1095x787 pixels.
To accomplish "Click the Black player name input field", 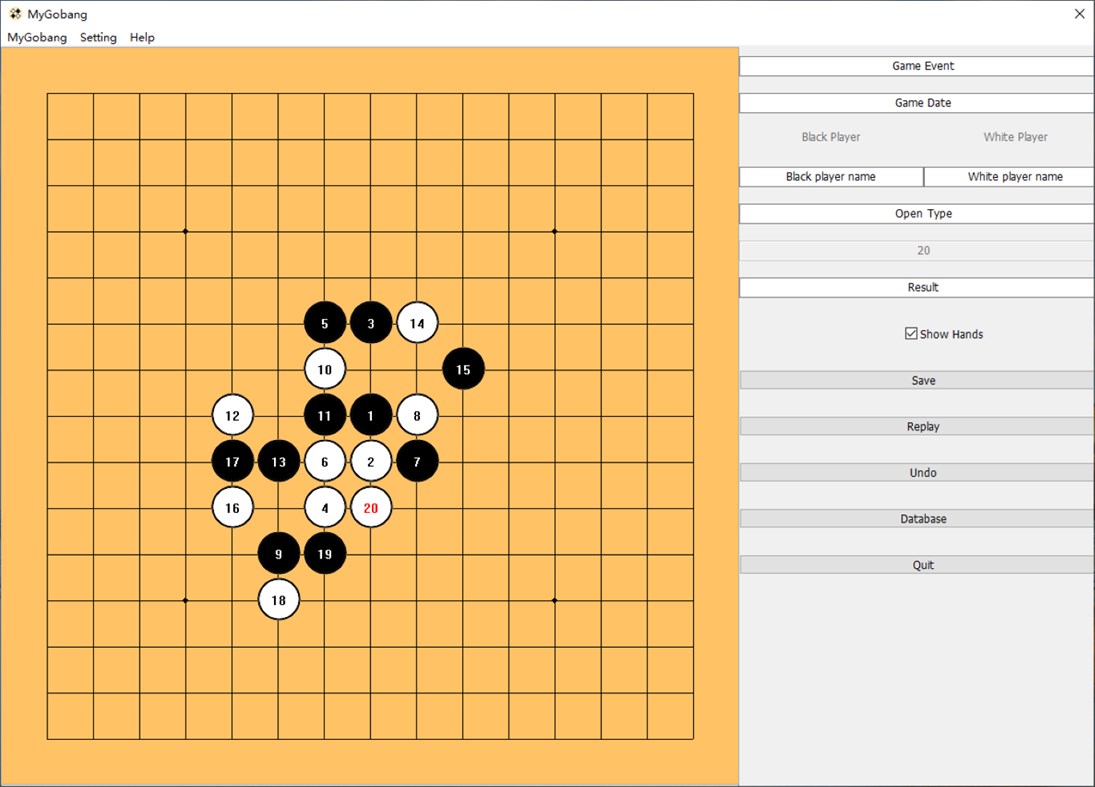I will click(830, 176).
